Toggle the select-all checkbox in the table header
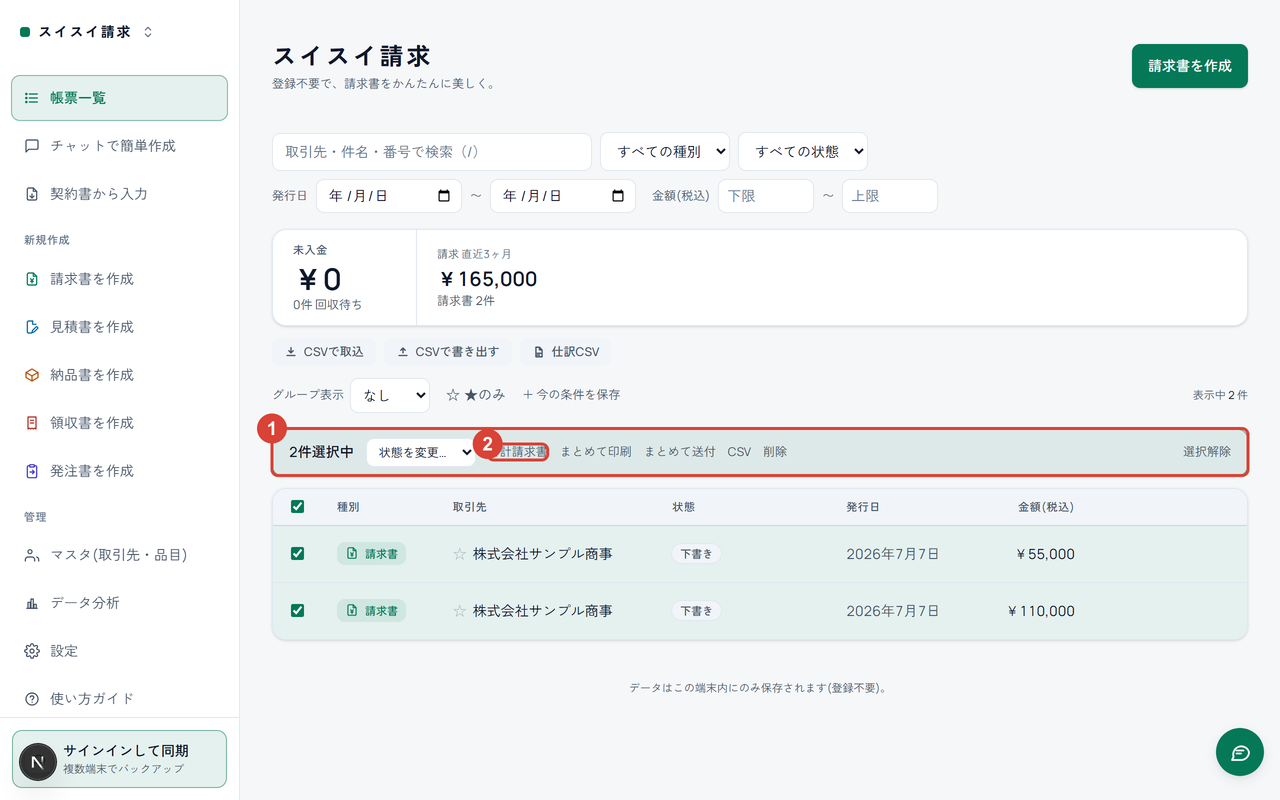Viewport: 1280px width, 800px height. [297, 507]
